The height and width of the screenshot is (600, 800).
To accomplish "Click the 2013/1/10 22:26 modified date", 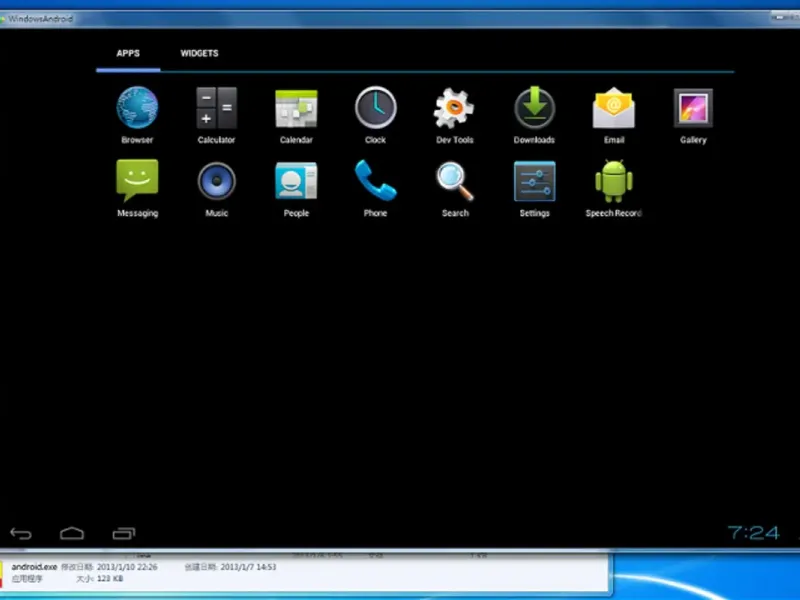I will (127, 567).
